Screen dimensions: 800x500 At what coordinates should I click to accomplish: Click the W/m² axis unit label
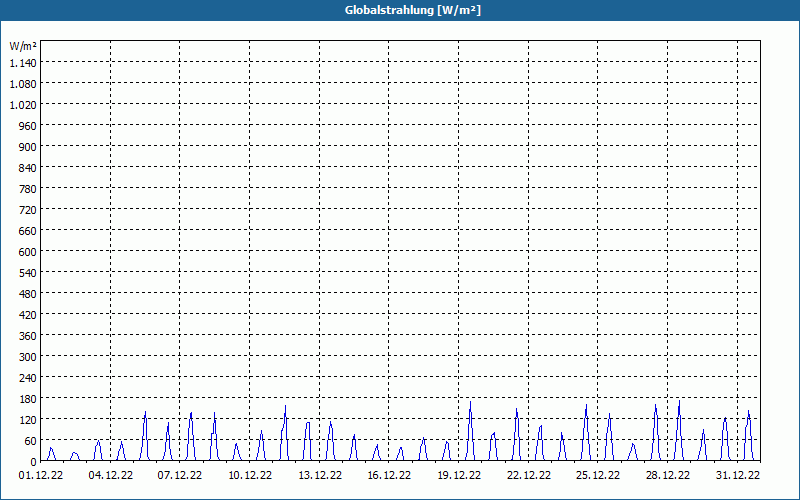(23, 46)
